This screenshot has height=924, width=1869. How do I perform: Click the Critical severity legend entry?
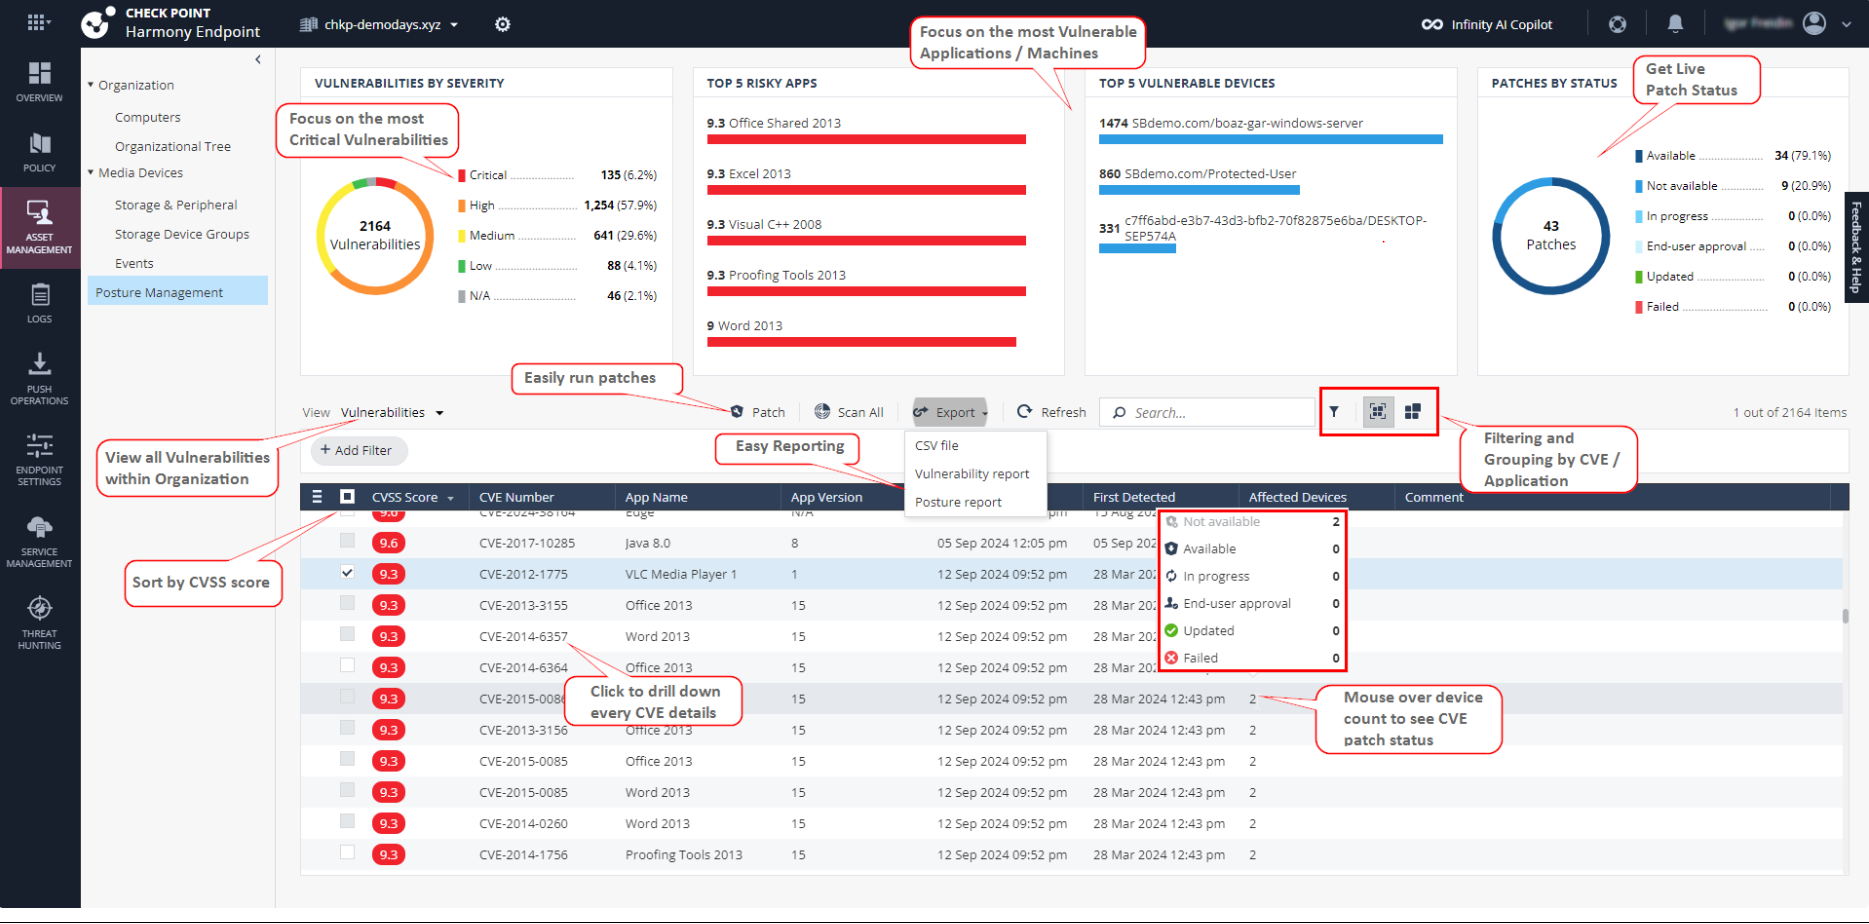click(x=557, y=175)
